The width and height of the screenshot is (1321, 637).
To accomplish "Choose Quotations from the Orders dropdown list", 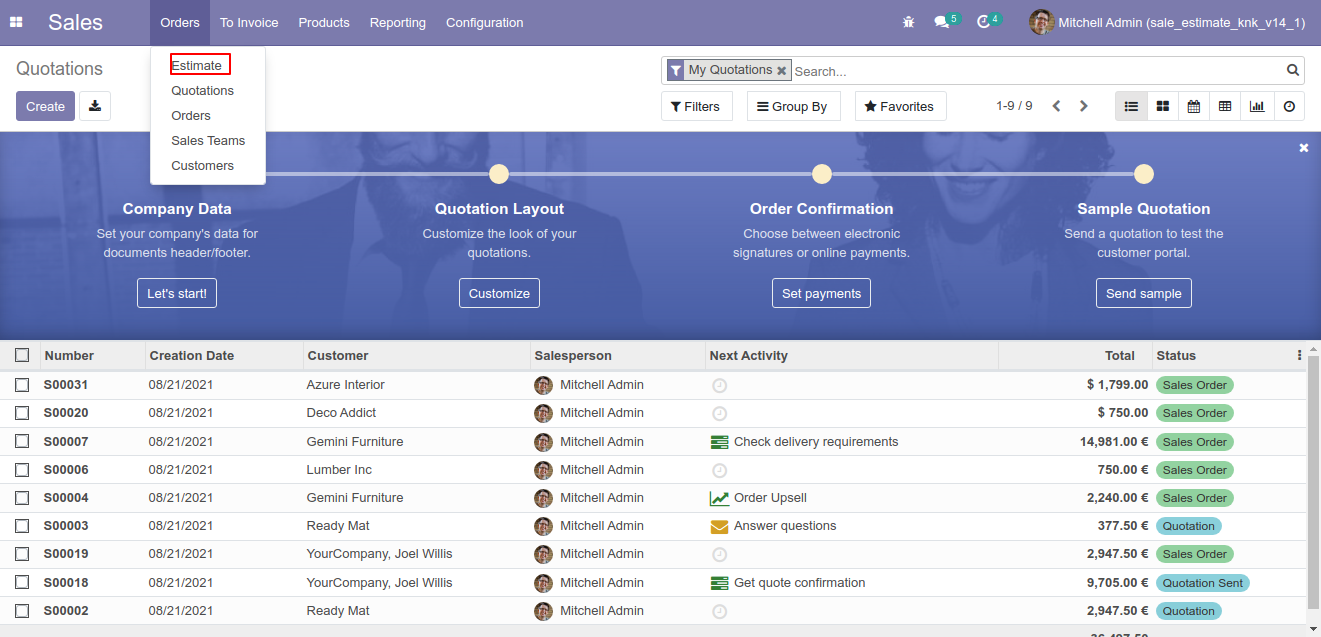I will pyautogui.click(x=203, y=90).
